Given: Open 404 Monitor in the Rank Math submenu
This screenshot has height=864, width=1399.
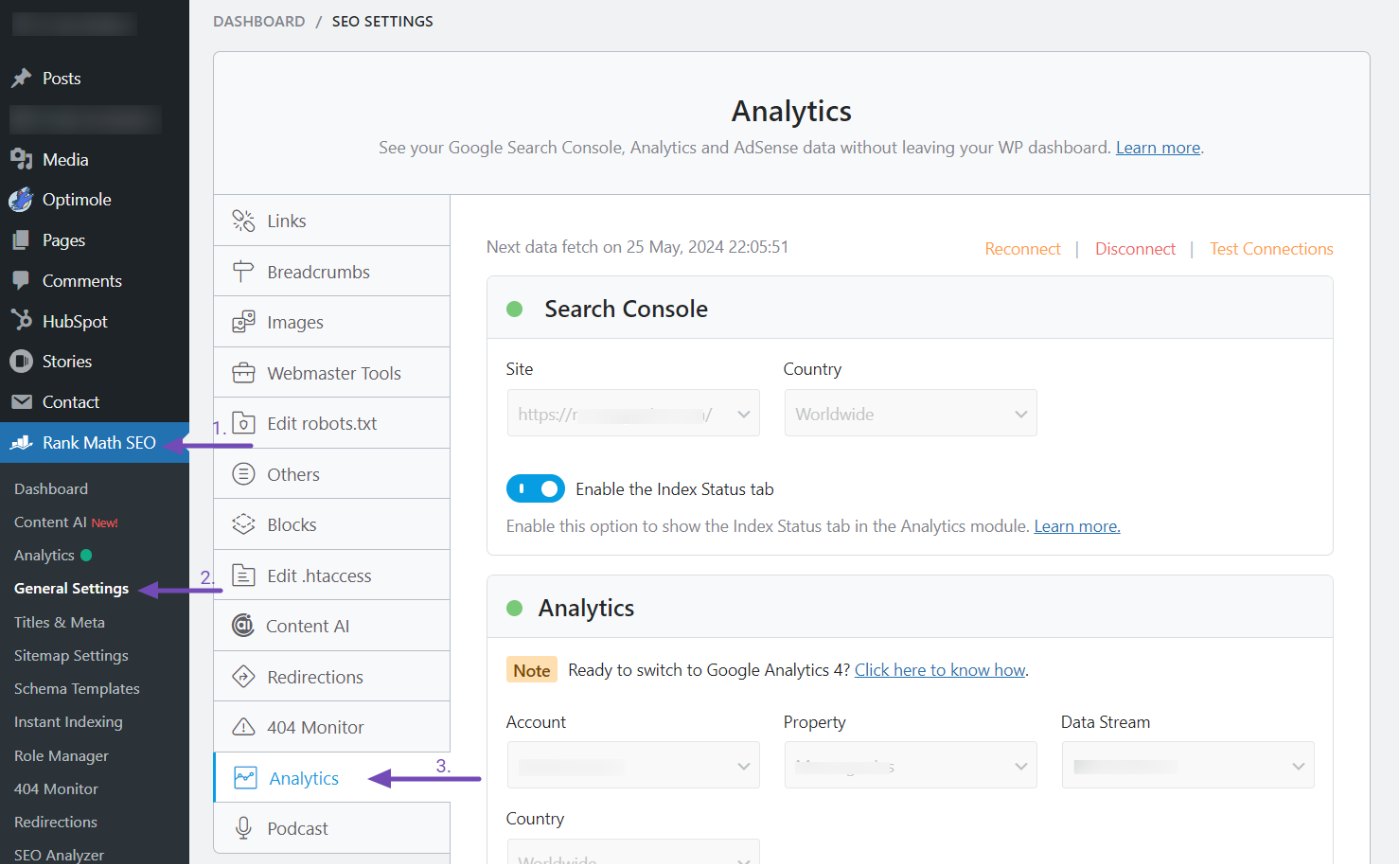Looking at the screenshot, I should (56, 789).
